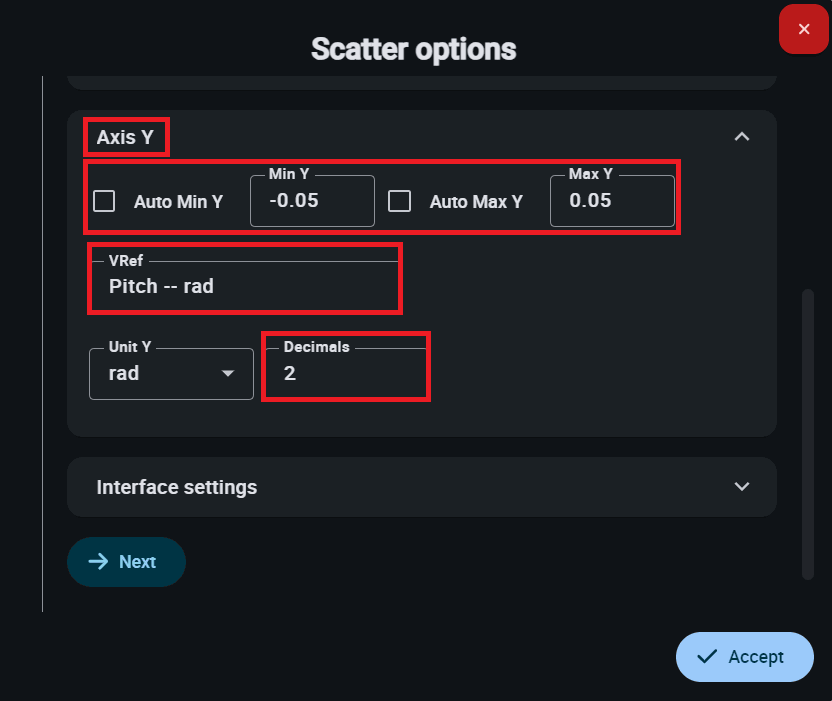Click the vertical scrollbar thumb
The width and height of the screenshot is (832, 701).
point(807,433)
